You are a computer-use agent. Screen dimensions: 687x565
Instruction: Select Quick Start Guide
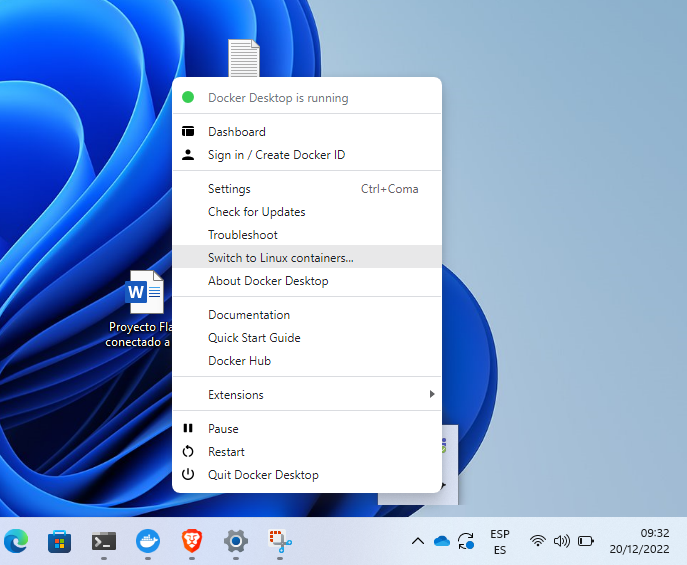click(x=307, y=338)
